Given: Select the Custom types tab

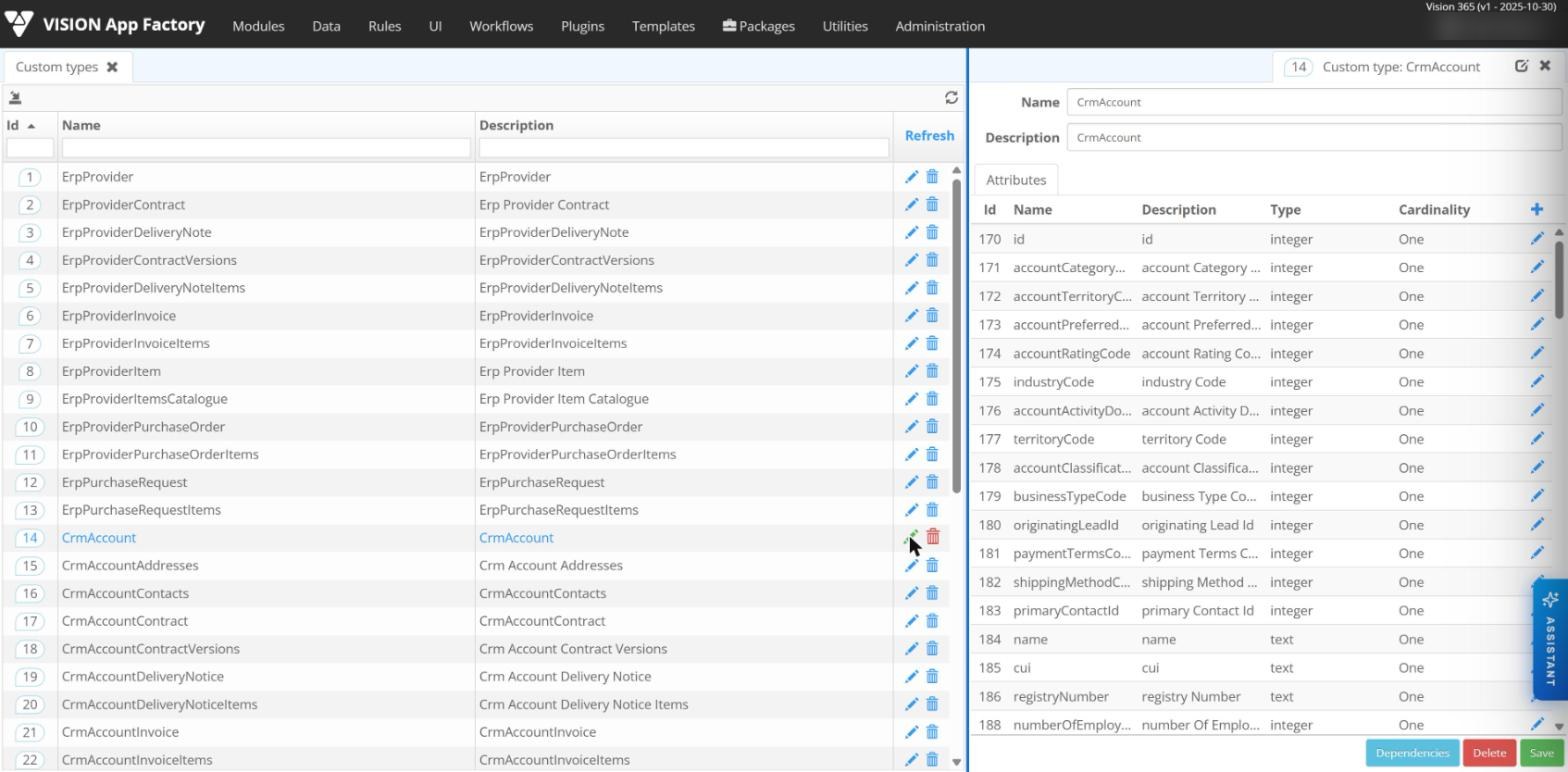Looking at the screenshot, I should pyautogui.click(x=57, y=67).
